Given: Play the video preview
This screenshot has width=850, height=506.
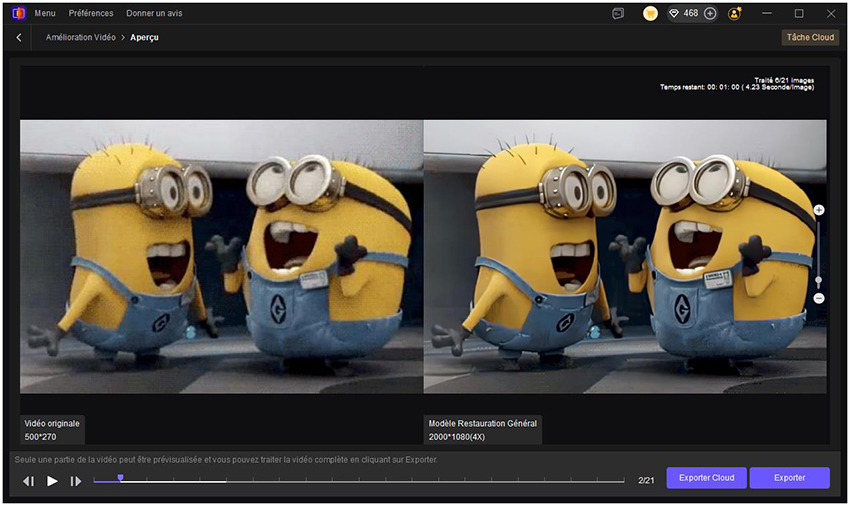Looking at the screenshot, I should click(52, 481).
